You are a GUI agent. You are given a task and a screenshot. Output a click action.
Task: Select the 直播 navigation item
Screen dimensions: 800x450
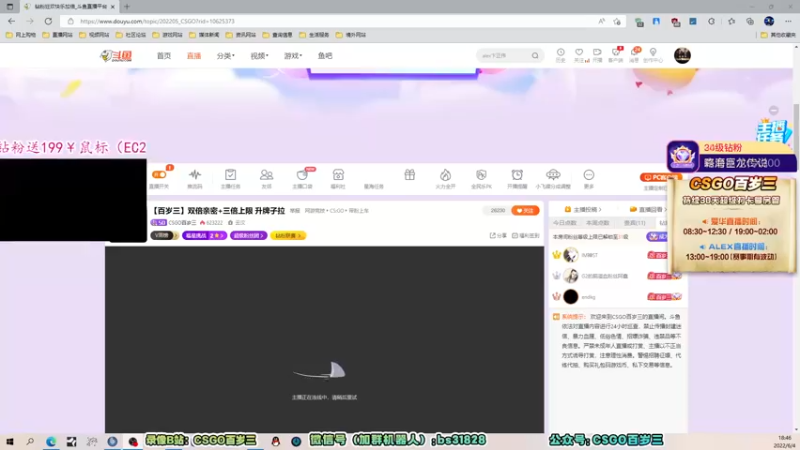[194, 56]
